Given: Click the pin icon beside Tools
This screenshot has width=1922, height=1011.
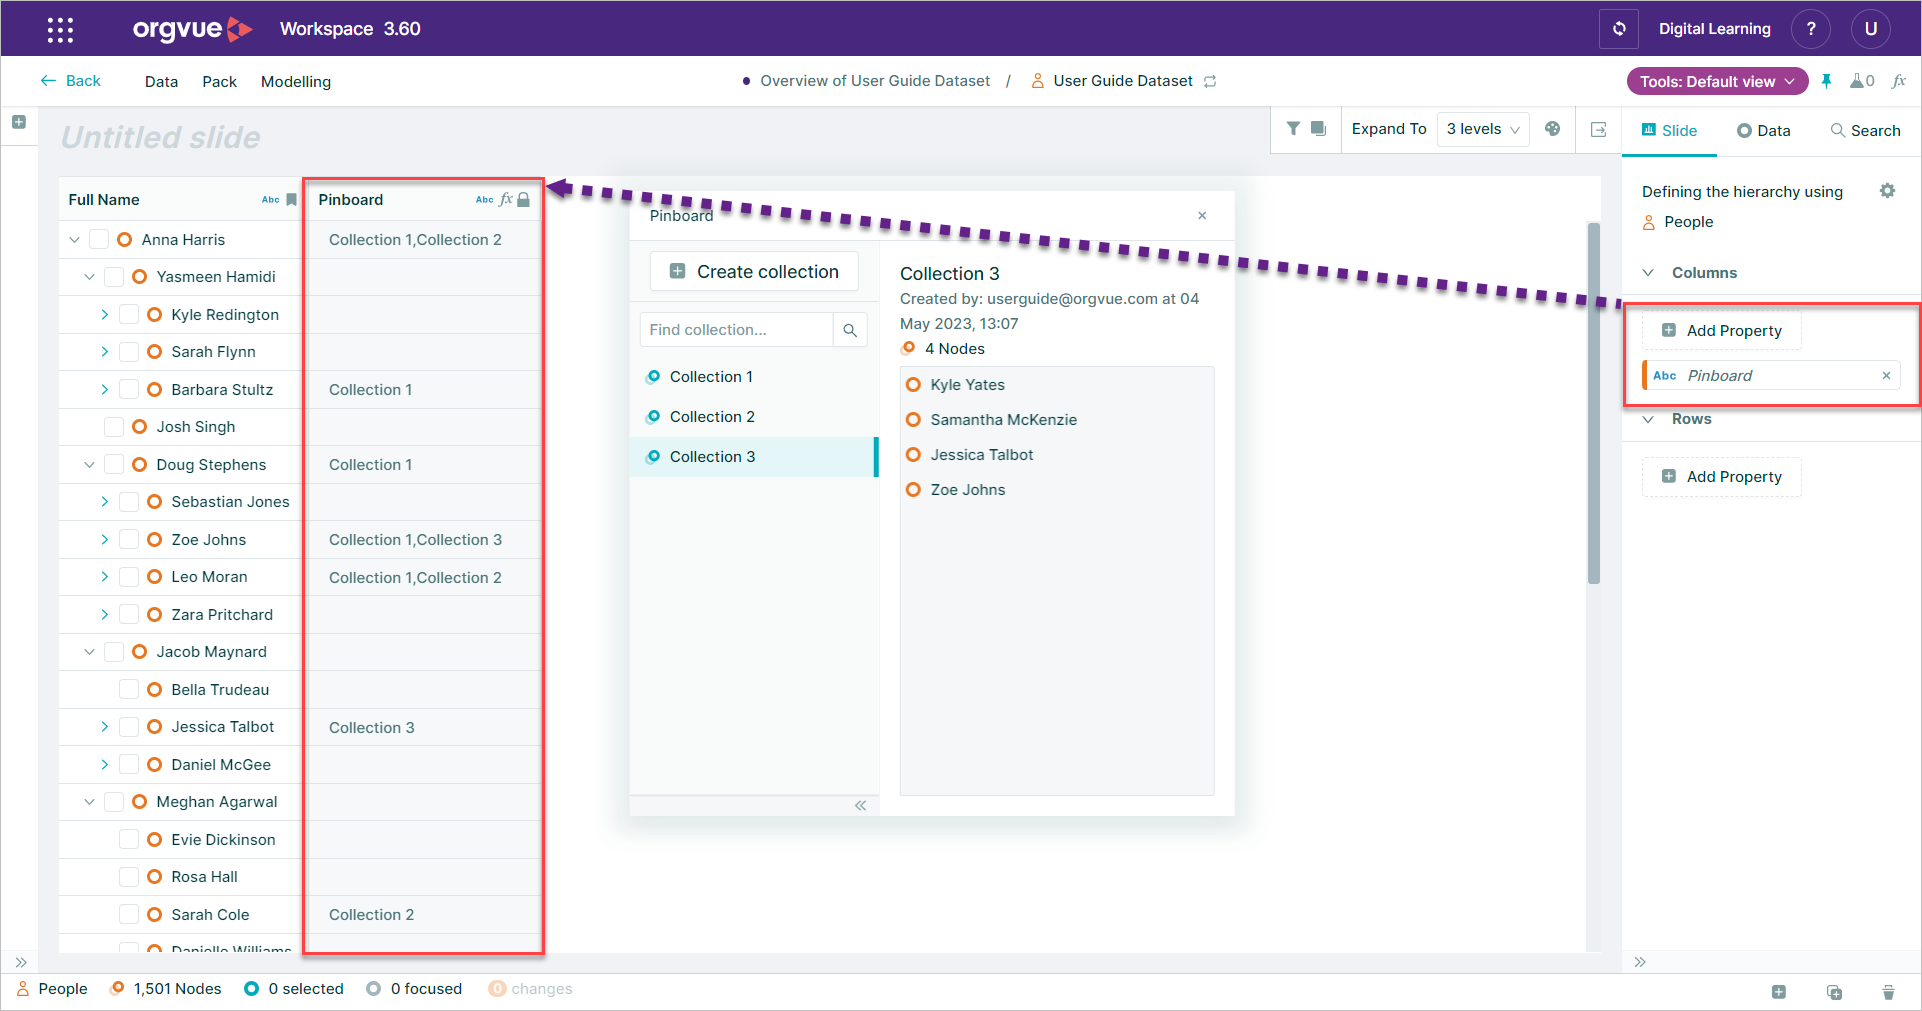Looking at the screenshot, I should (1826, 81).
